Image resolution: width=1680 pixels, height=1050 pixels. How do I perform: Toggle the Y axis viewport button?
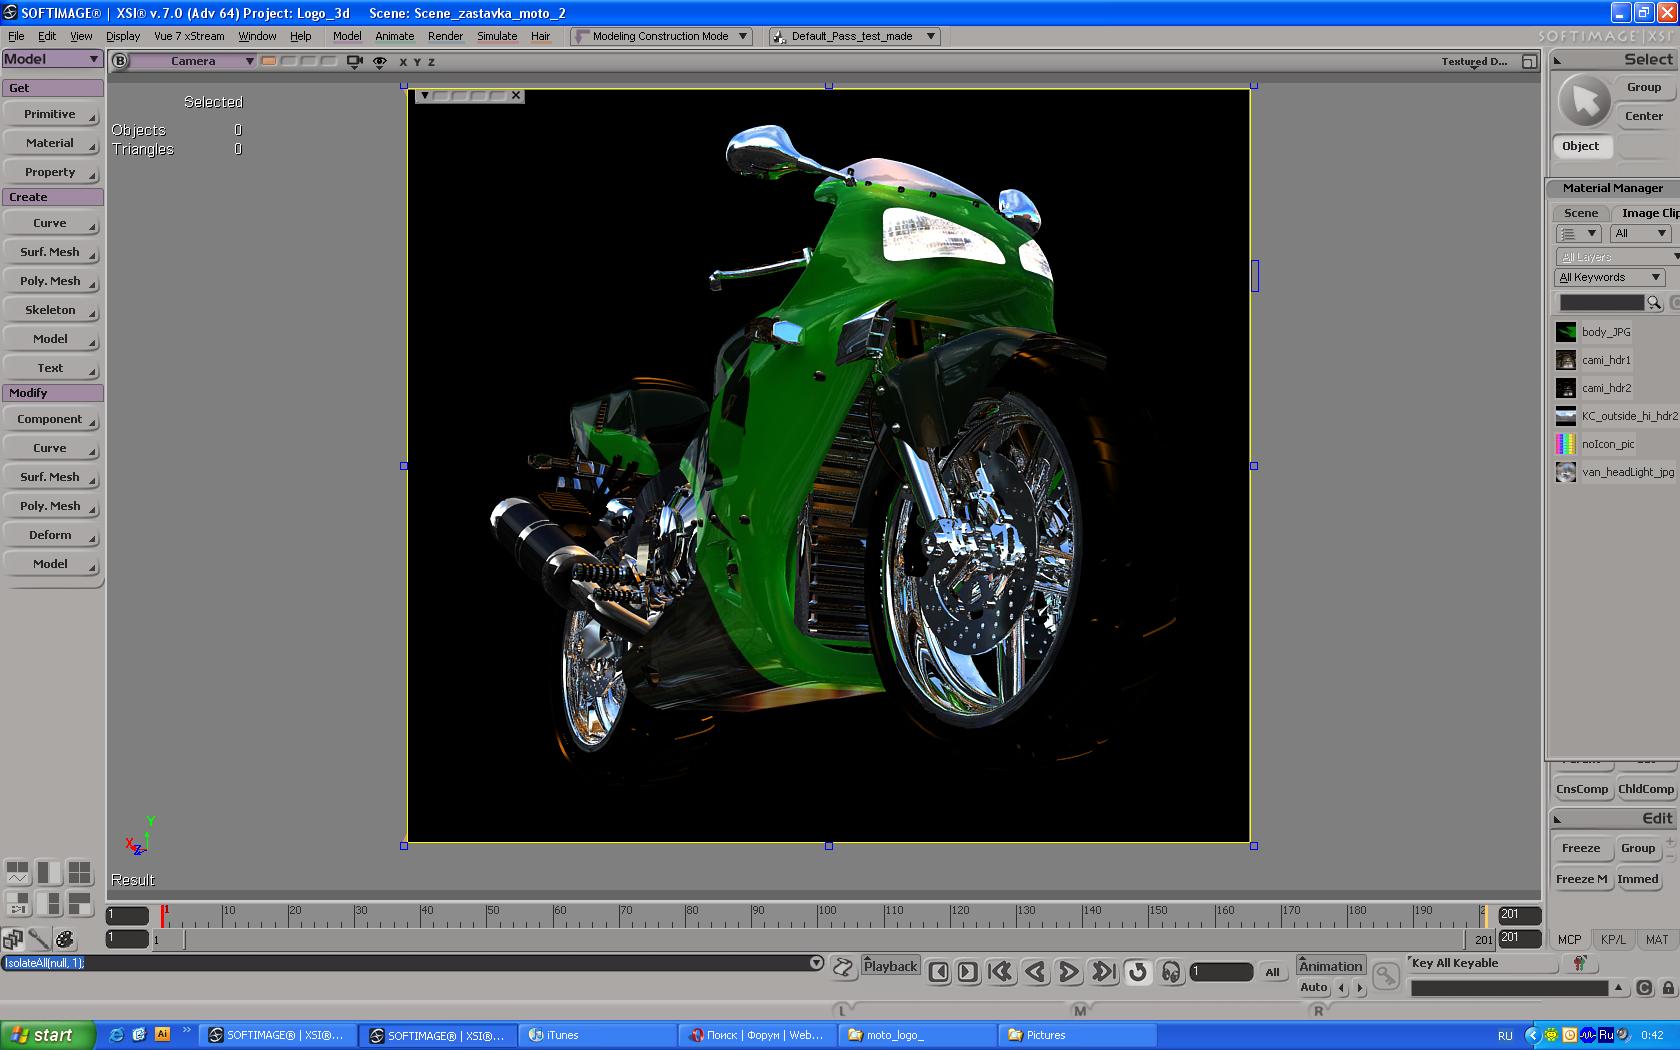[417, 62]
